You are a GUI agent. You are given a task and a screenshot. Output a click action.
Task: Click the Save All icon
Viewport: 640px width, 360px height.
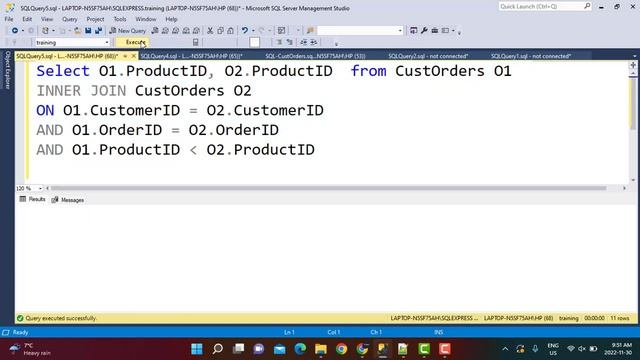(98, 31)
